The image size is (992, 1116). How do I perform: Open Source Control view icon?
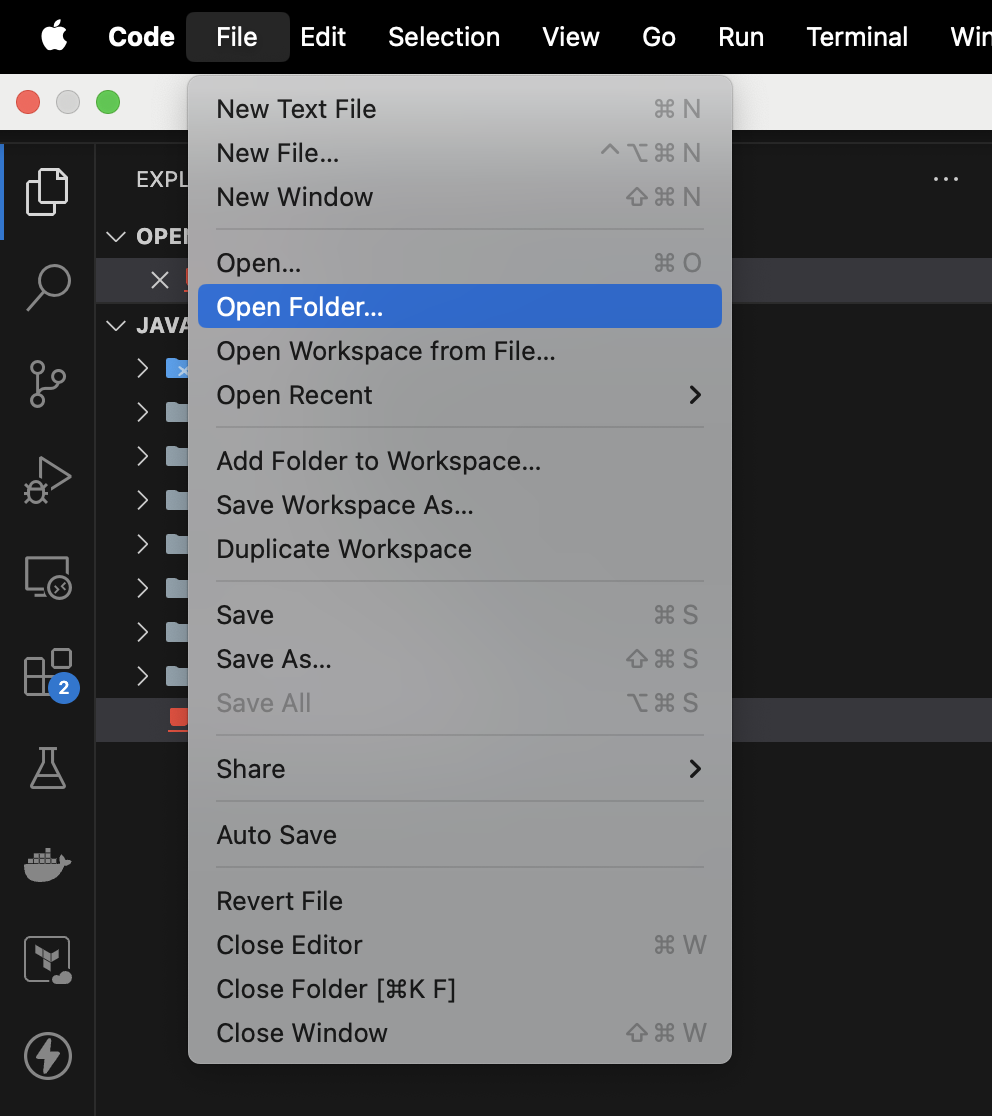(x=47, y=384)
